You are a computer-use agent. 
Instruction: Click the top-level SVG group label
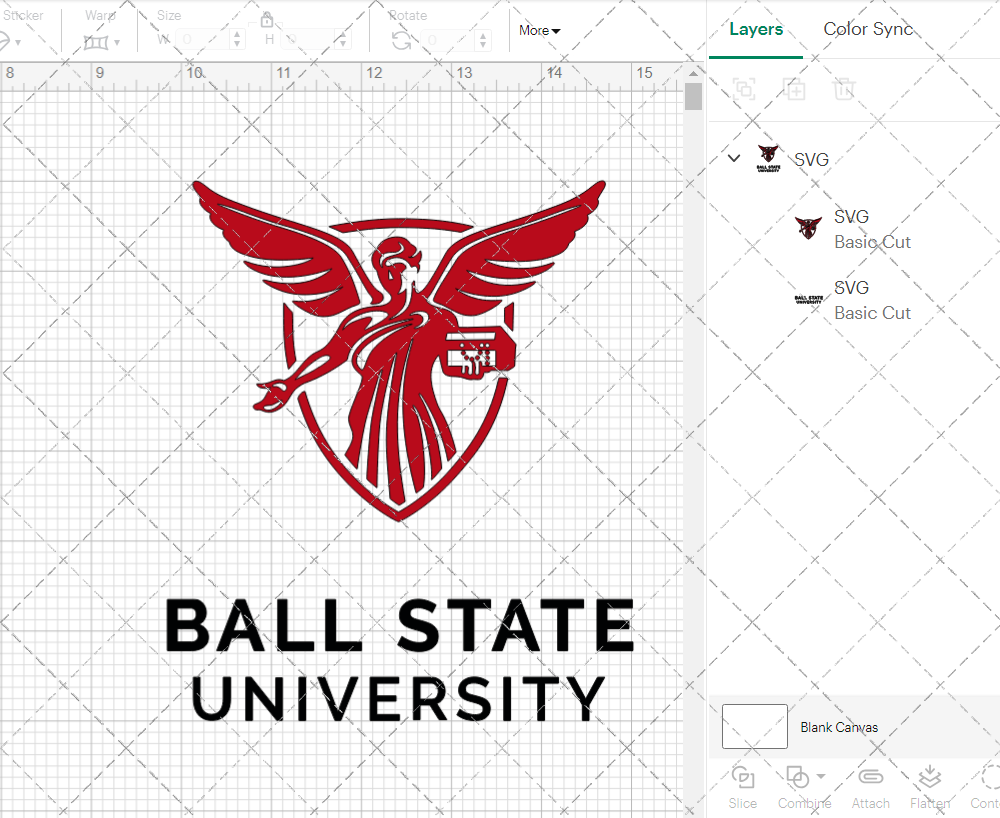[811, 159]
